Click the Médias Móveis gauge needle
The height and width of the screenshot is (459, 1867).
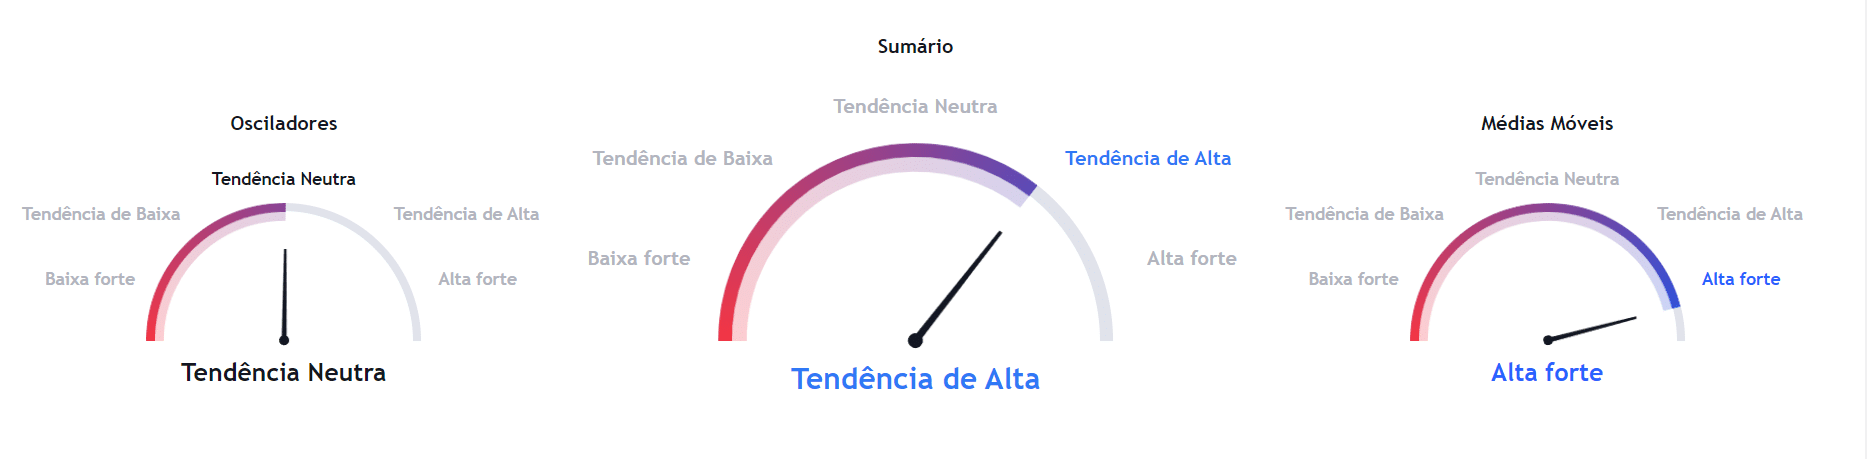pyautogui.click(x=1590, y=329)
